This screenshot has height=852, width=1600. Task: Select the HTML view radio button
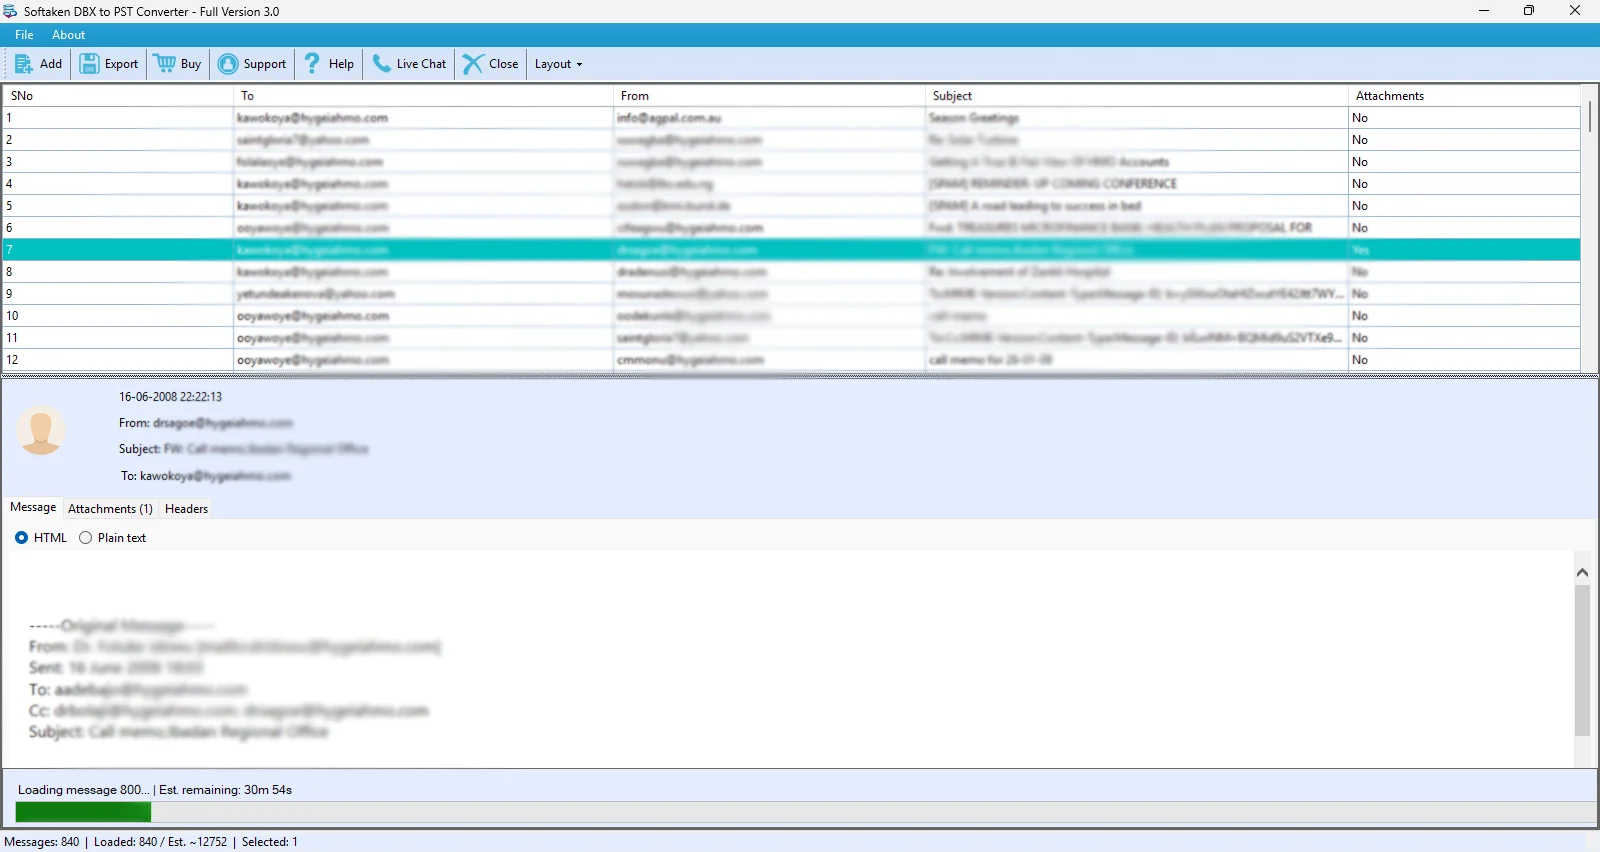point(22,538)
